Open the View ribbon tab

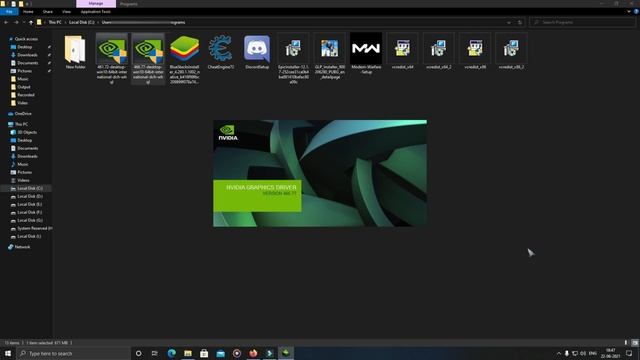[66, 12]
